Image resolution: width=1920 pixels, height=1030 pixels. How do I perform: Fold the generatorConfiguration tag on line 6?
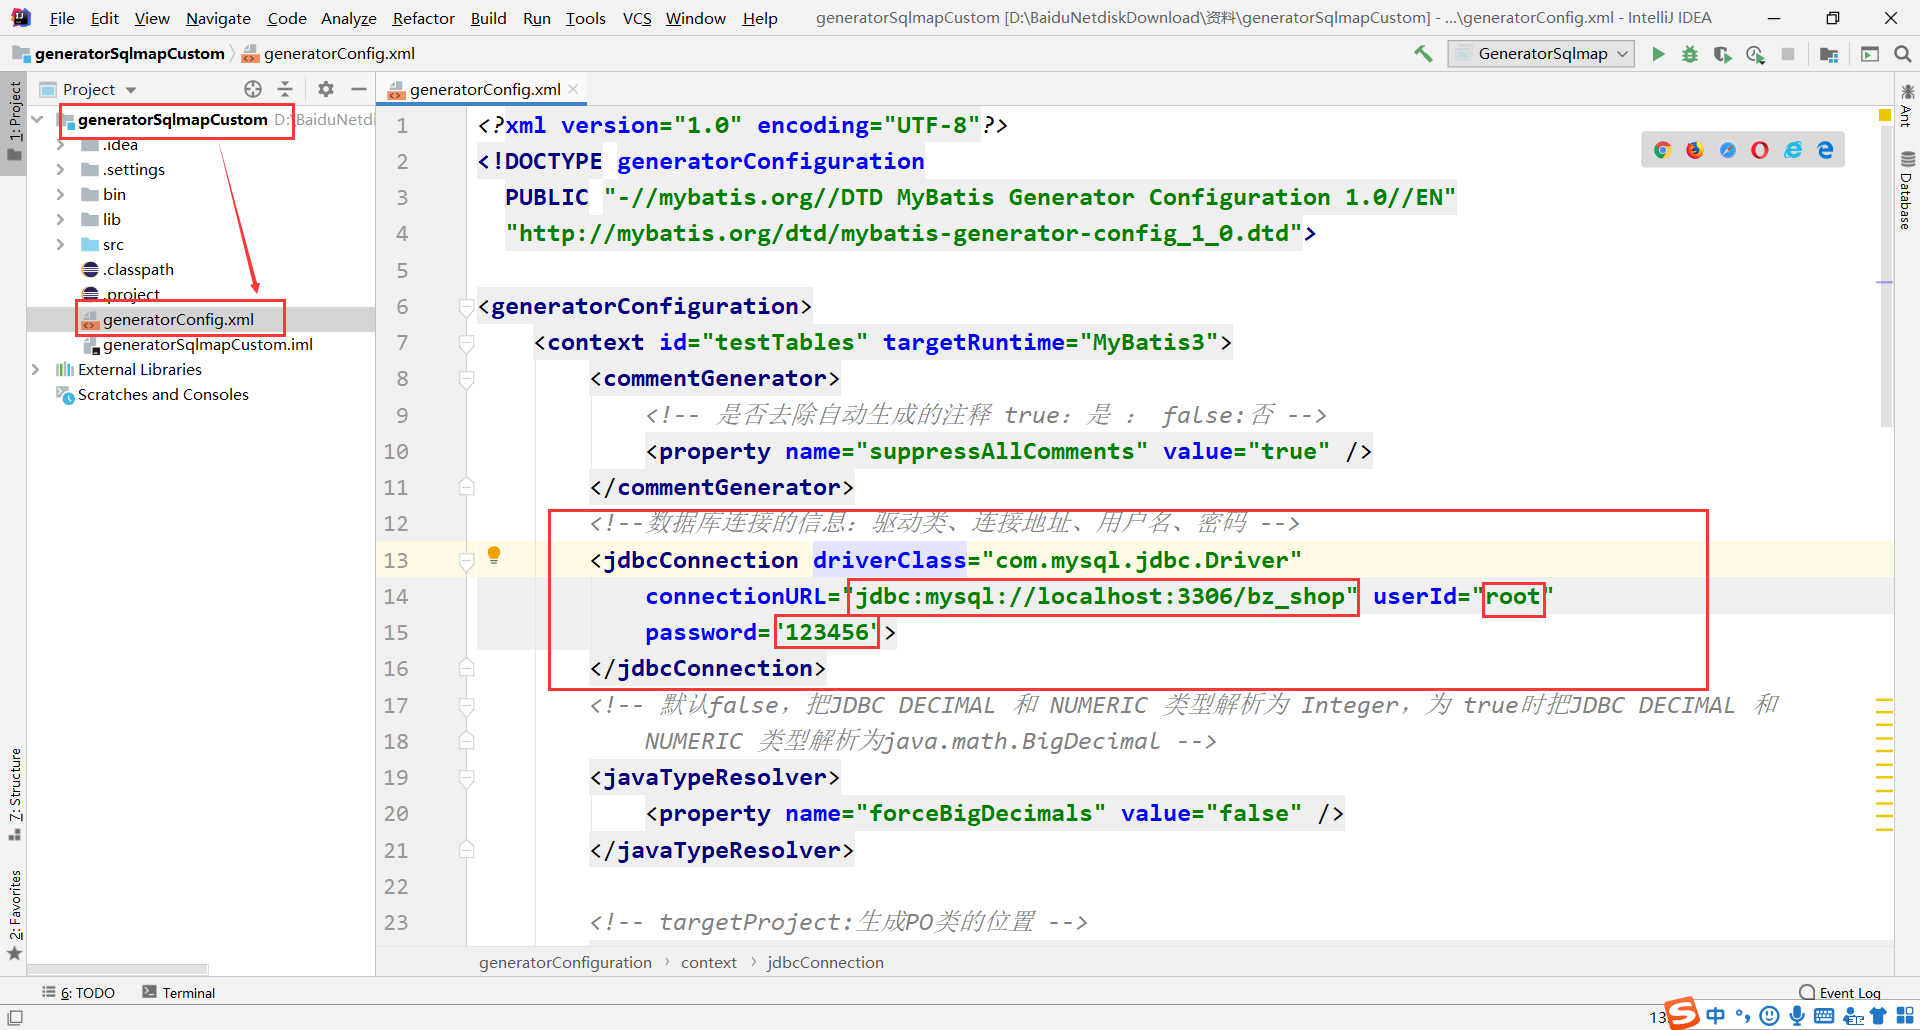tap(466, 307)
